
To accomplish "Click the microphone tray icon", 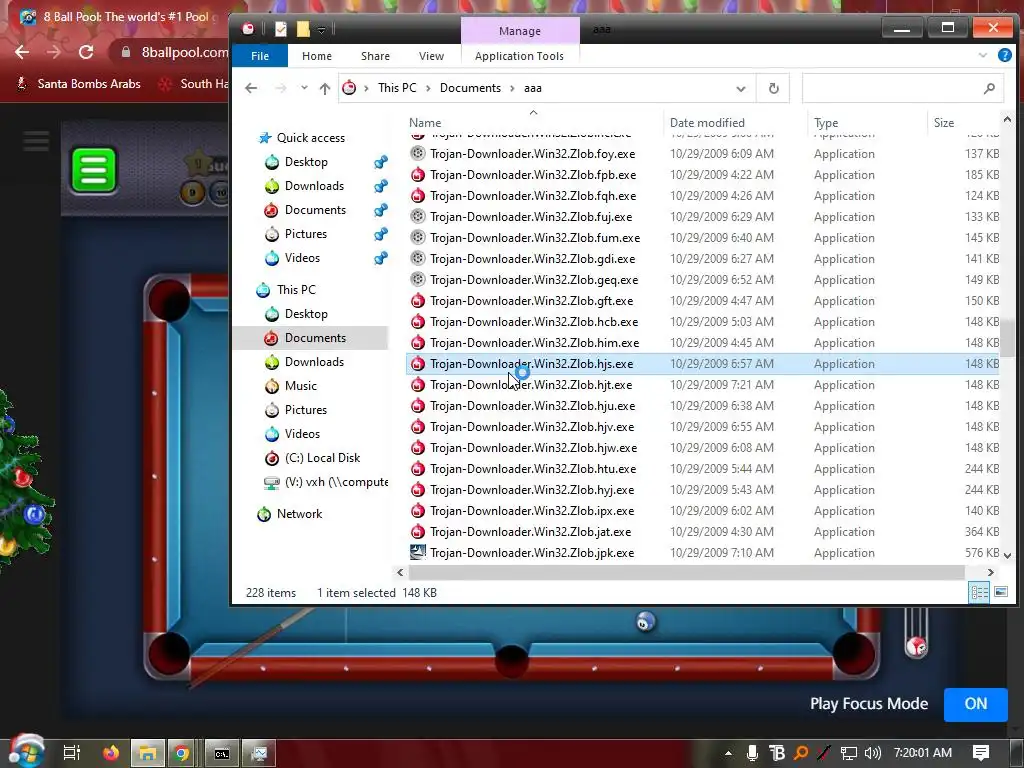I will pos(752,753).
